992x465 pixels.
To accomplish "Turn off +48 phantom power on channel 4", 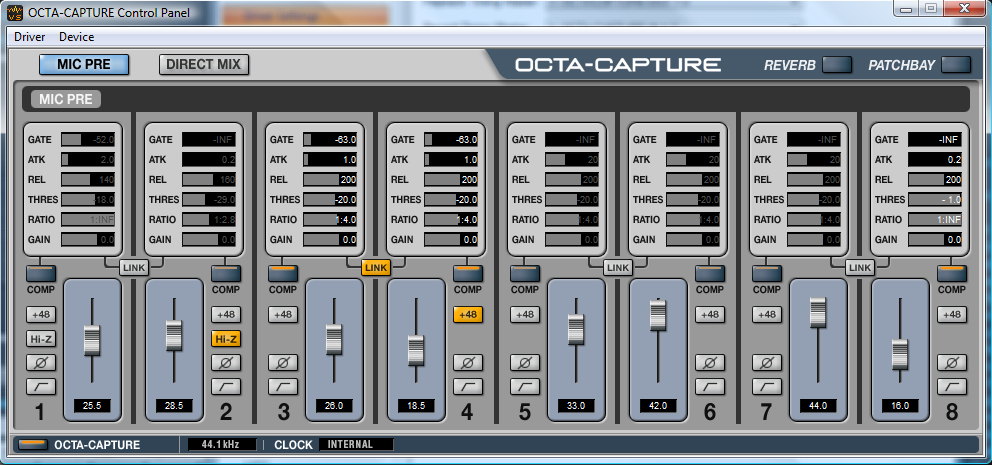I will click(467, 315).
